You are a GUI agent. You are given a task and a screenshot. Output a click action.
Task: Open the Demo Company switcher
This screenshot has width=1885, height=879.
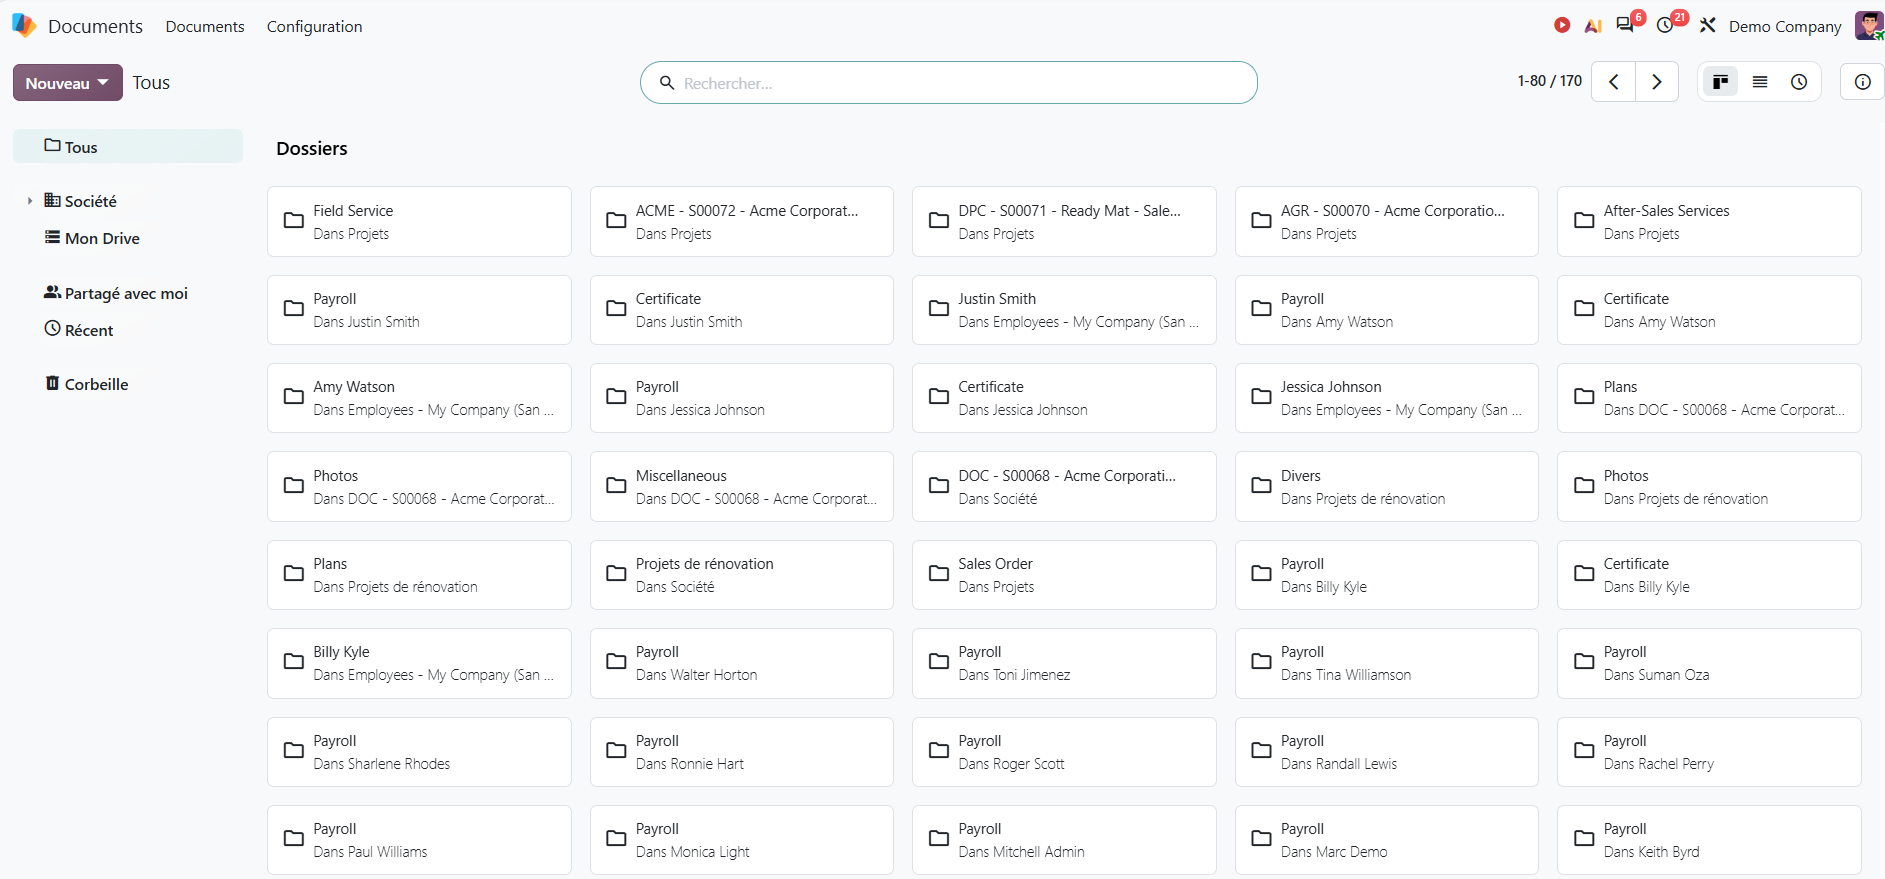[1785, 26]
